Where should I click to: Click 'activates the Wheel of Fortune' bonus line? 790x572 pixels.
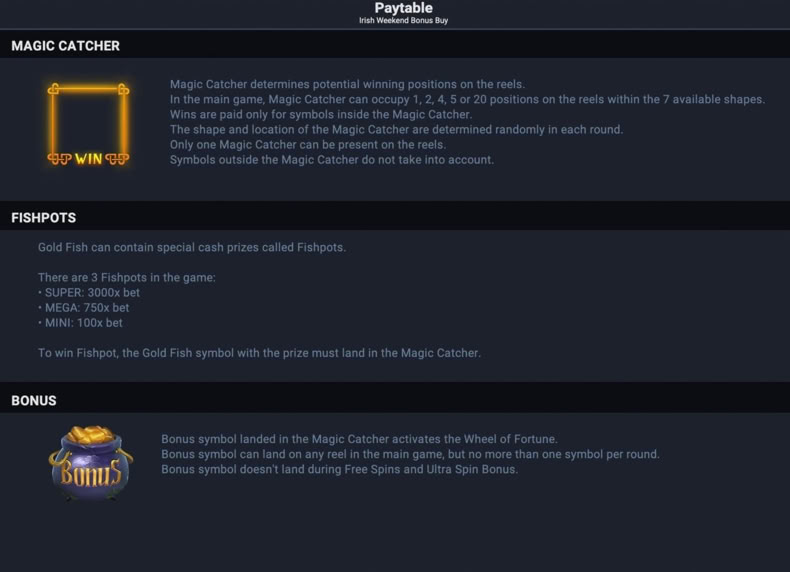click(x=359, y=439)
